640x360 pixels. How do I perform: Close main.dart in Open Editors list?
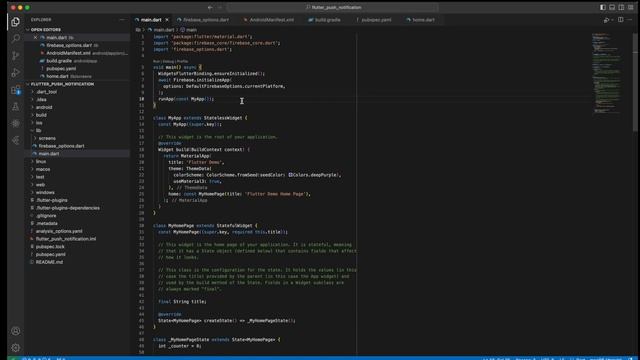point(36,38)
